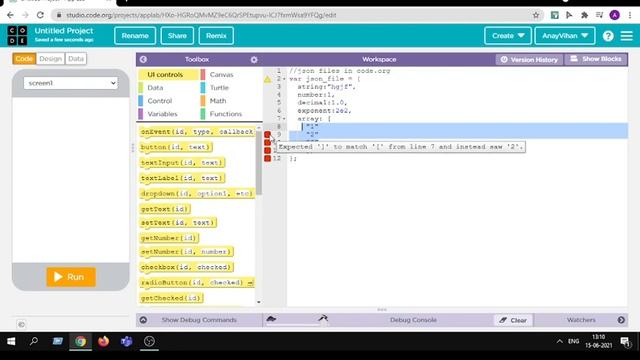Open Chrome profile avatar icon

click(x=614, y=15)
